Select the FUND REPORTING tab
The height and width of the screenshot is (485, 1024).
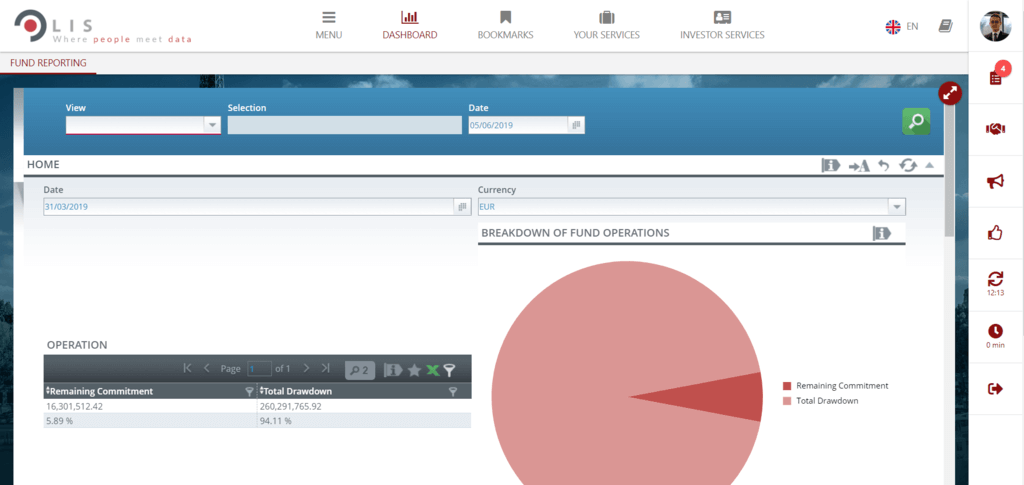[x=48, y=63]
